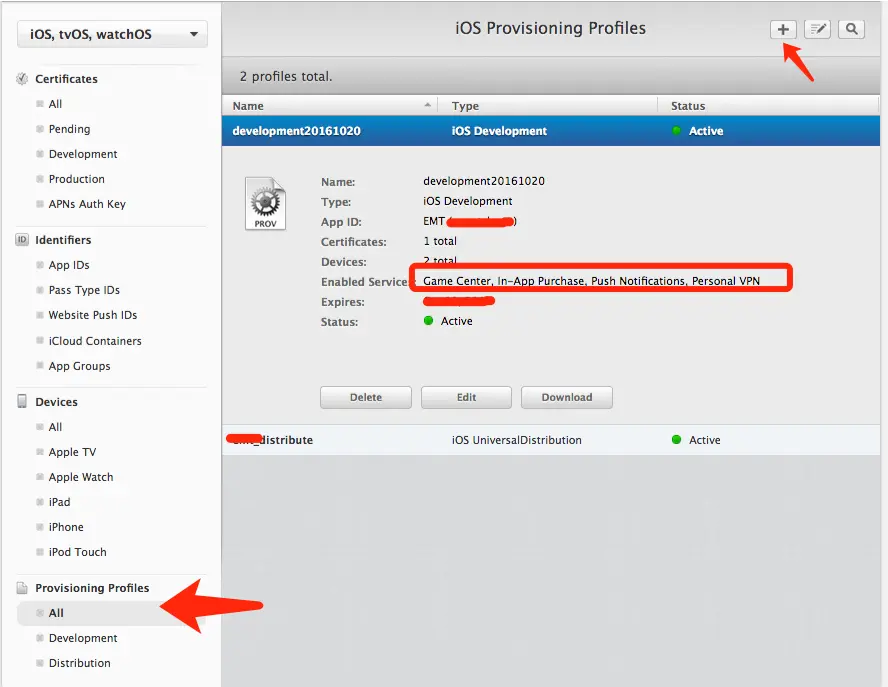Open App IDs
The width and height of the screenshot is (888, 687).
coord(69,265)
